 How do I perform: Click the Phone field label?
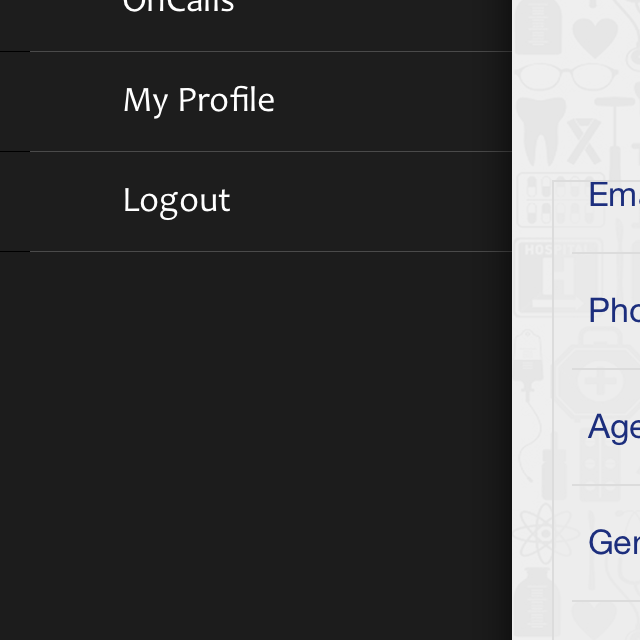click(614, 310)
